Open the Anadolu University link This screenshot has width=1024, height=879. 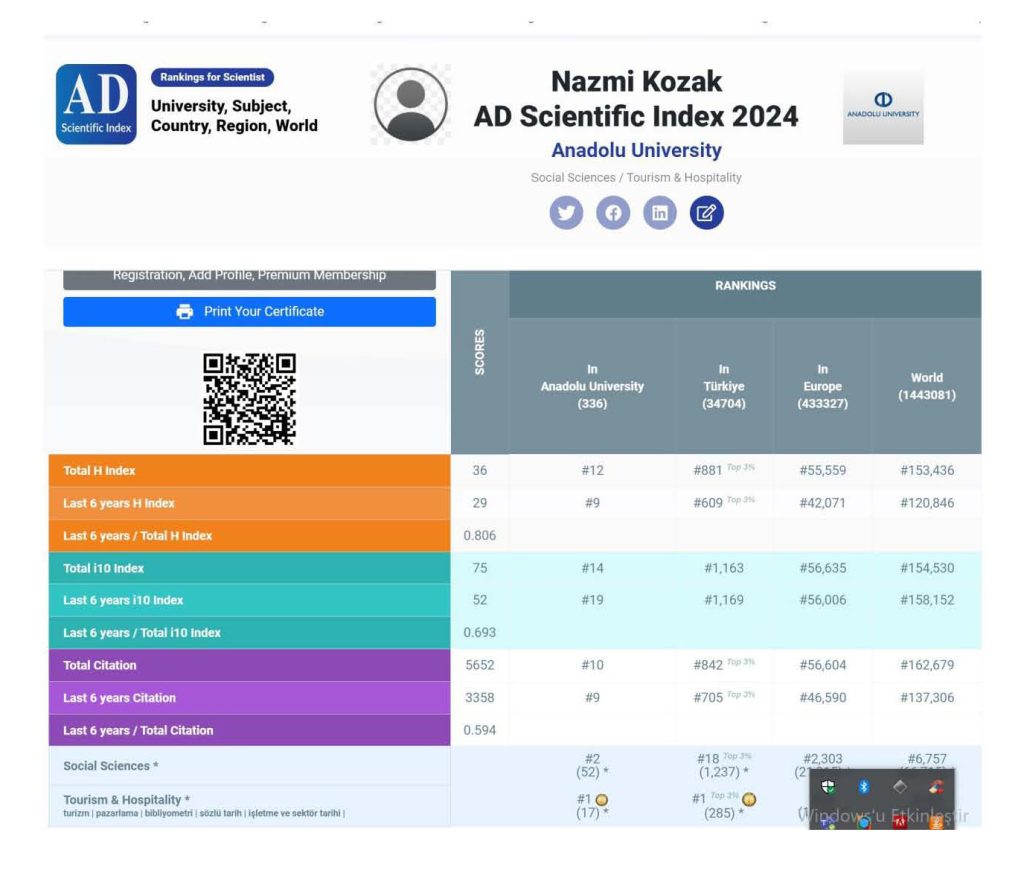click(x=636, y=150)
